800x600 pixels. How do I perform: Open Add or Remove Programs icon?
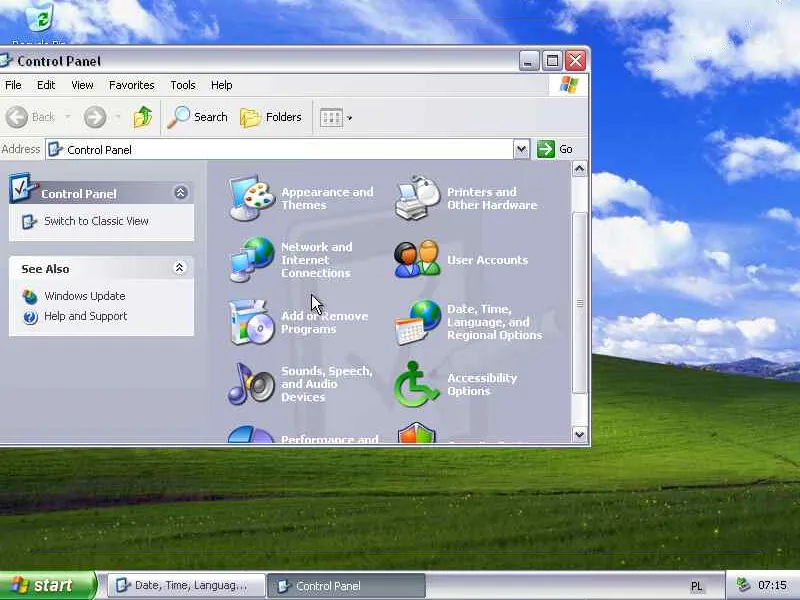(250, 322)
